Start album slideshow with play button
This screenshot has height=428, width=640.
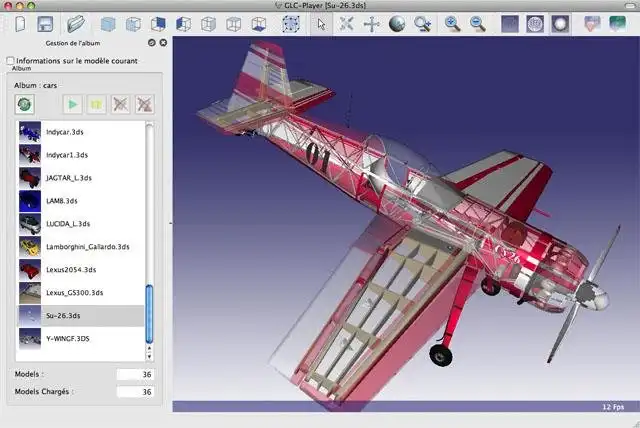(x=72, y=104)
